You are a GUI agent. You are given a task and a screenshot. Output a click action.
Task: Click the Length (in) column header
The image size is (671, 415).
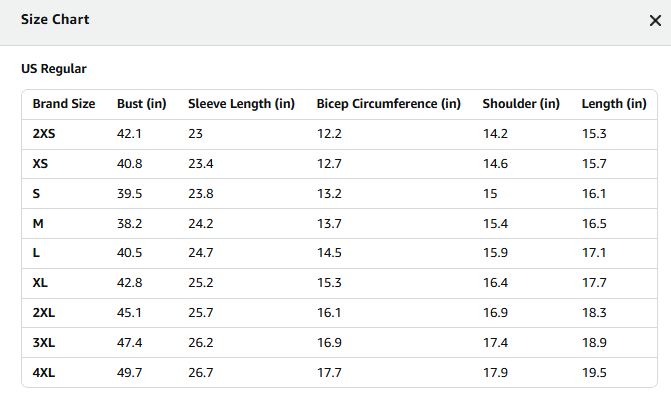pos(614,104)
